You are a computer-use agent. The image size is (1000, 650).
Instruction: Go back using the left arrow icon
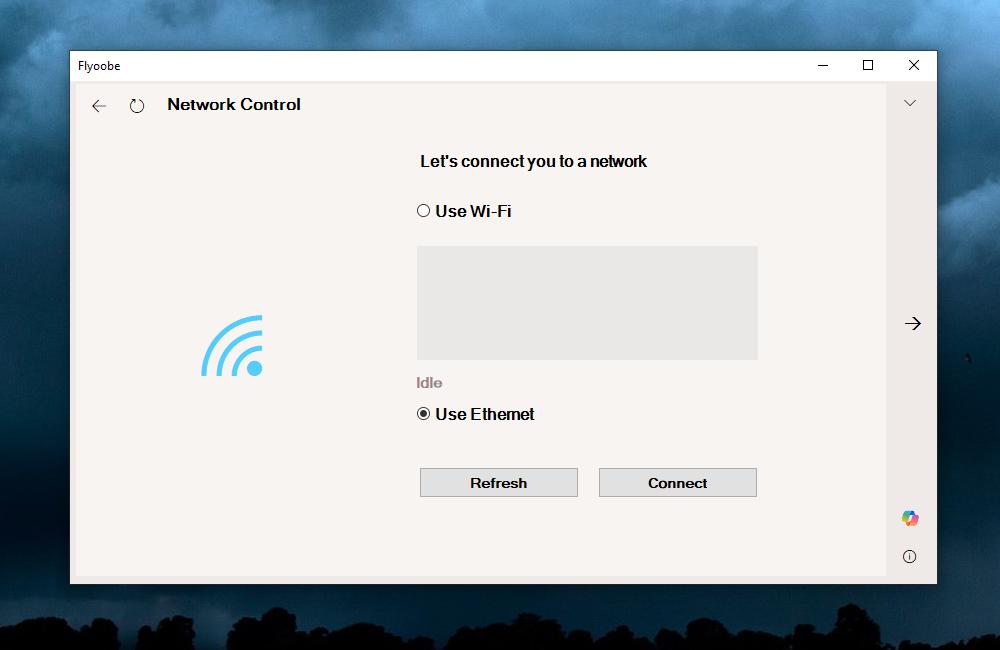[99, 106]
